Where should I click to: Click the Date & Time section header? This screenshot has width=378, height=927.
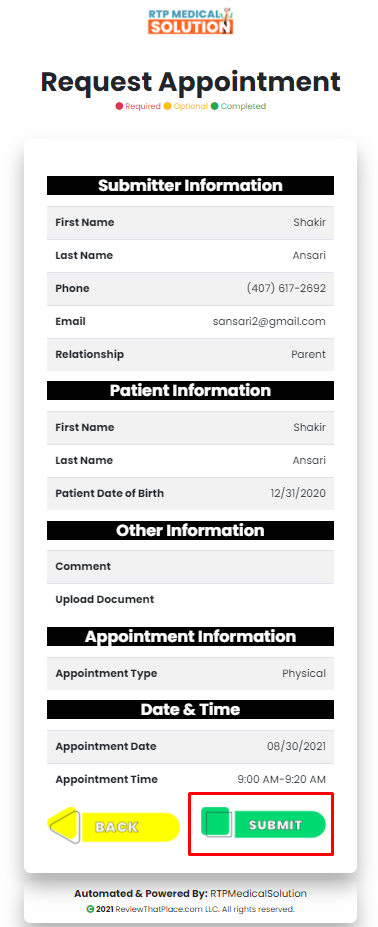tap(190, 709)
